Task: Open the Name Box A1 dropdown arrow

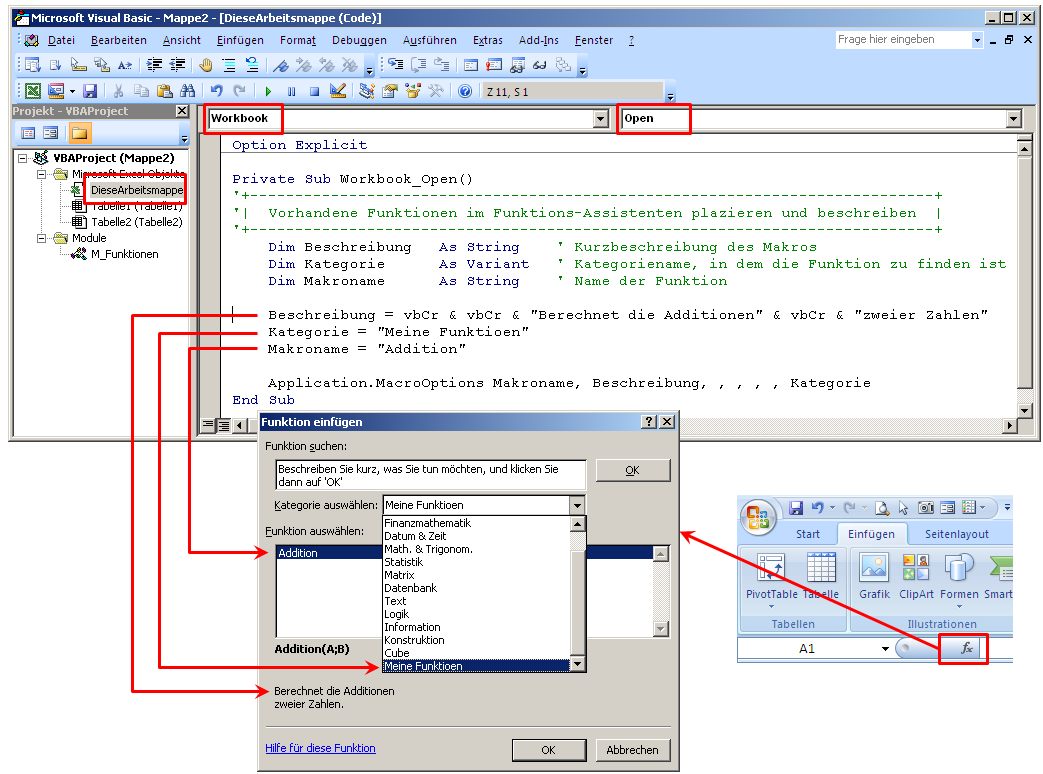Action: pyautogui.click(x=885, y=648)
